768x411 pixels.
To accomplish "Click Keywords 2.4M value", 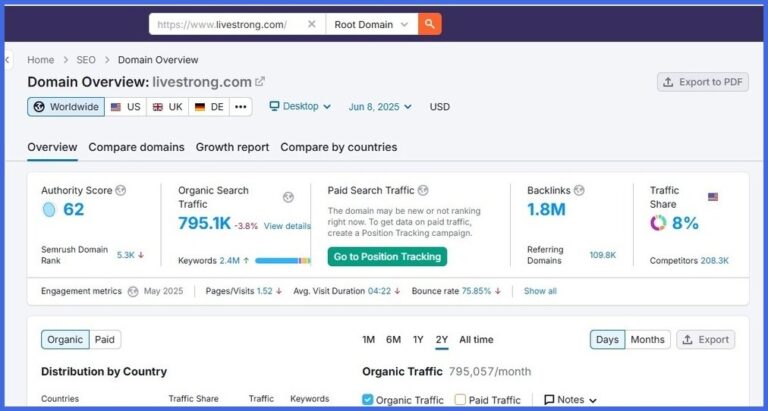I will (x=229, y=261).
